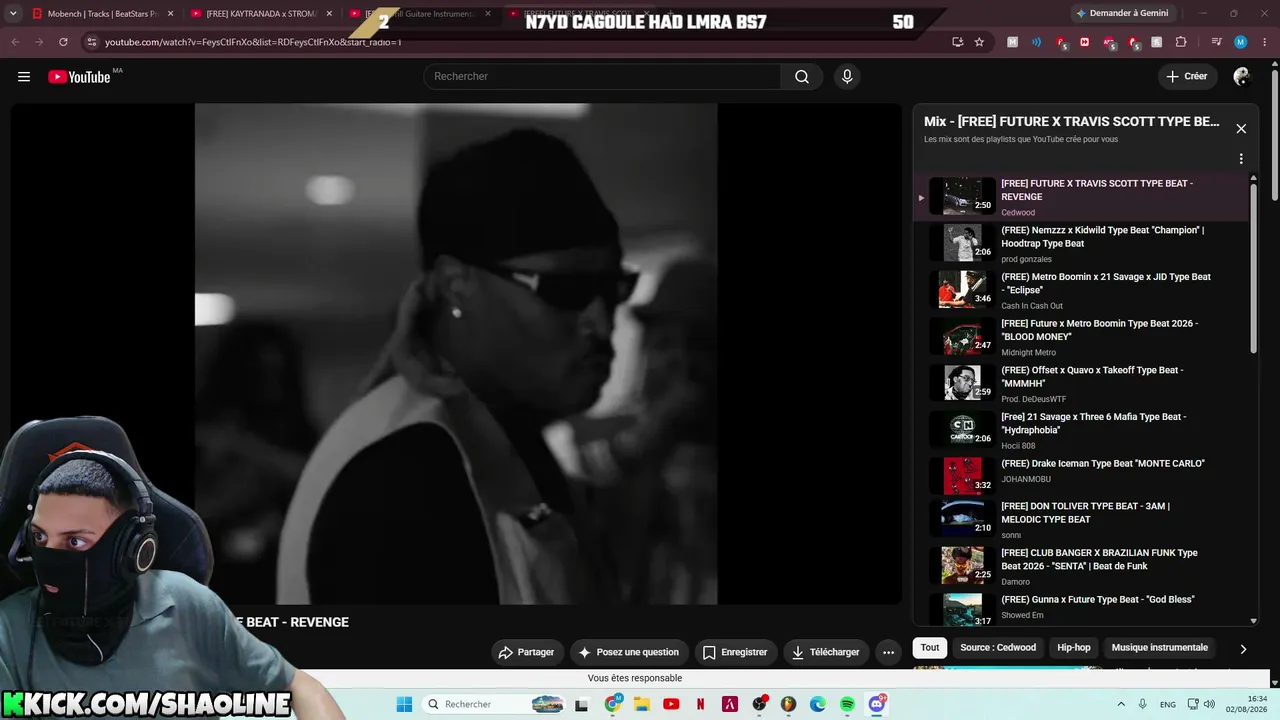The image size is (1280, 720).
Task: Click the YouTube search magnifier button
Action: point(802,77)
